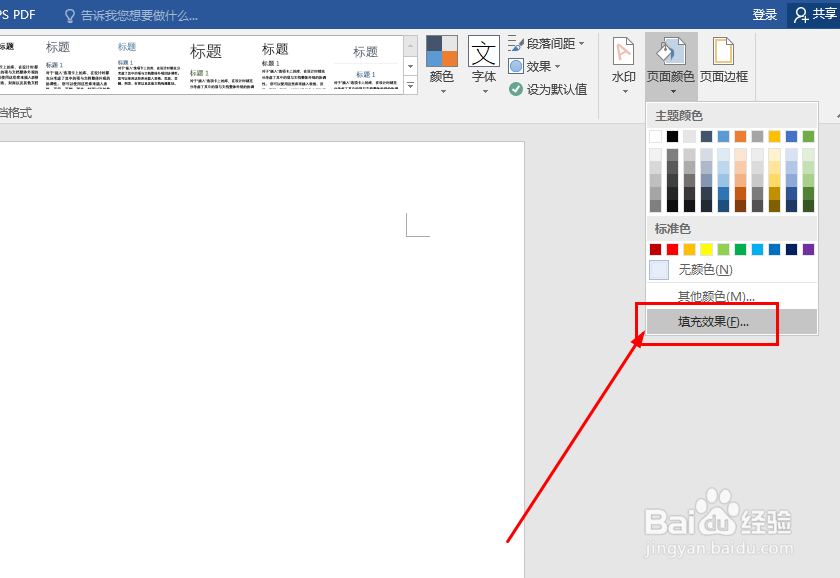
Task: Open Page Borders (页面边框)
Action: point(723,60)
